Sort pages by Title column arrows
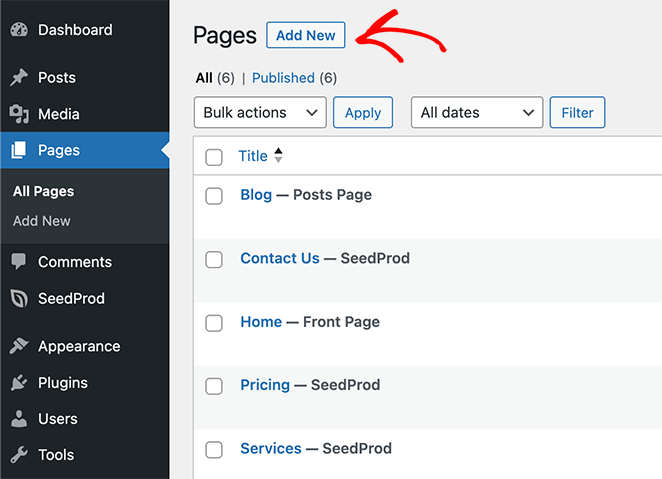This screenshot has height=479, width=662. coord(278,156)
